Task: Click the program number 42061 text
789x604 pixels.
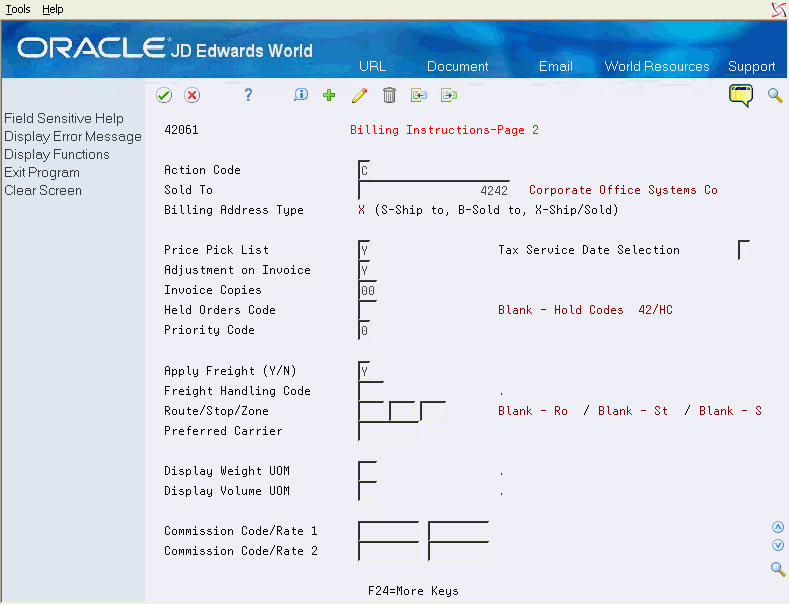Action: pos(181,130)
